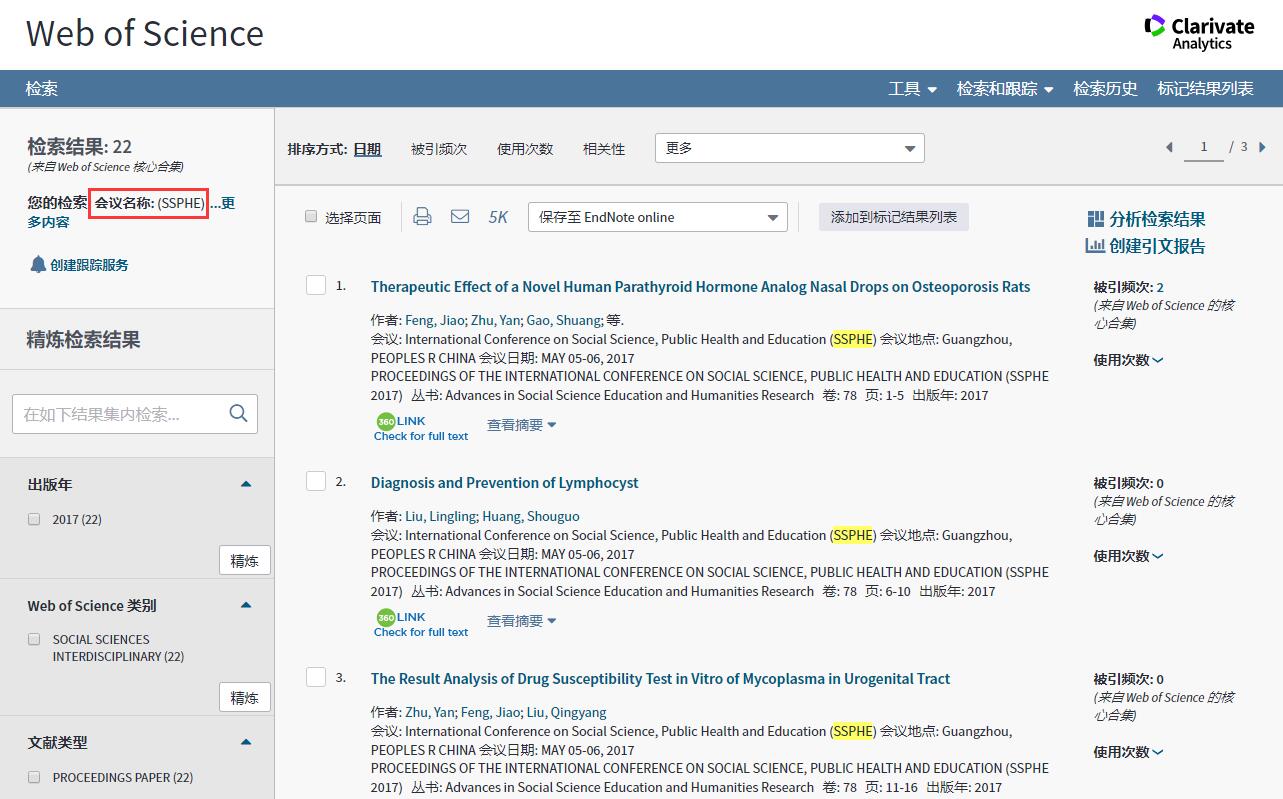Viewport: 1283px width, 799px height.
Task: Click author Feng, Jiao in result 1
Action: tap(434, 320)
